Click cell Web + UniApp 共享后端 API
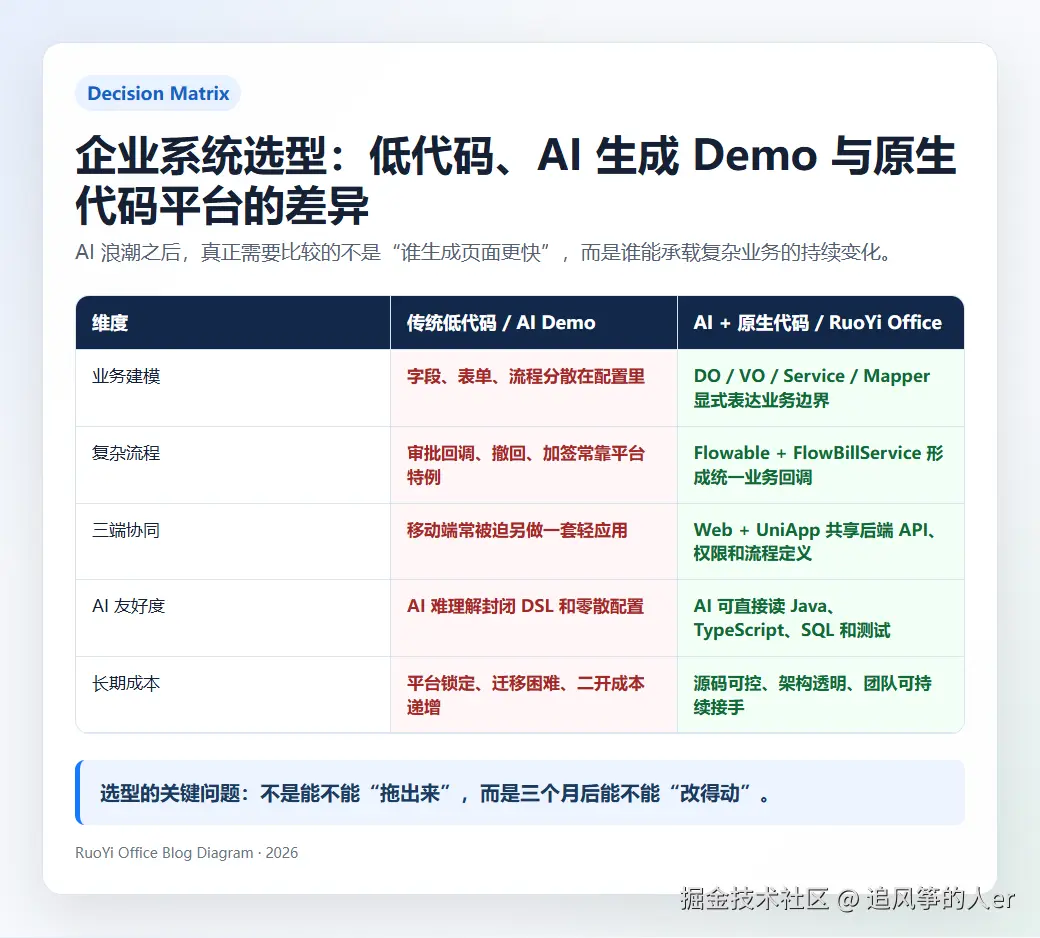Viewport: 1040px width, 938px height. (820, 541)
